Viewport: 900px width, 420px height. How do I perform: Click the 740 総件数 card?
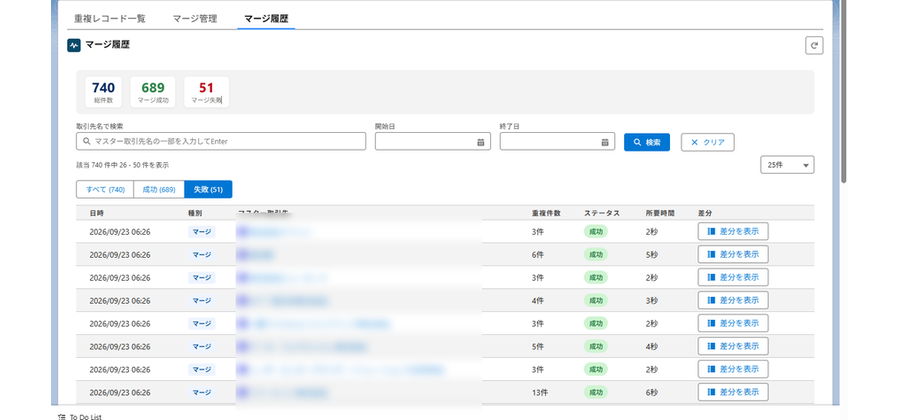click(103, 92)
